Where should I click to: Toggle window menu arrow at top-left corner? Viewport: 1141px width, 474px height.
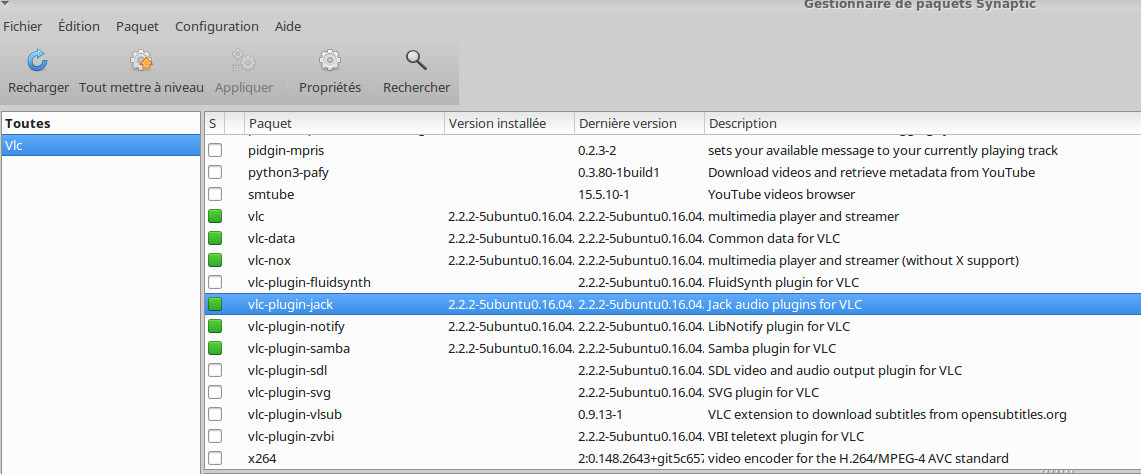(6, 2)
